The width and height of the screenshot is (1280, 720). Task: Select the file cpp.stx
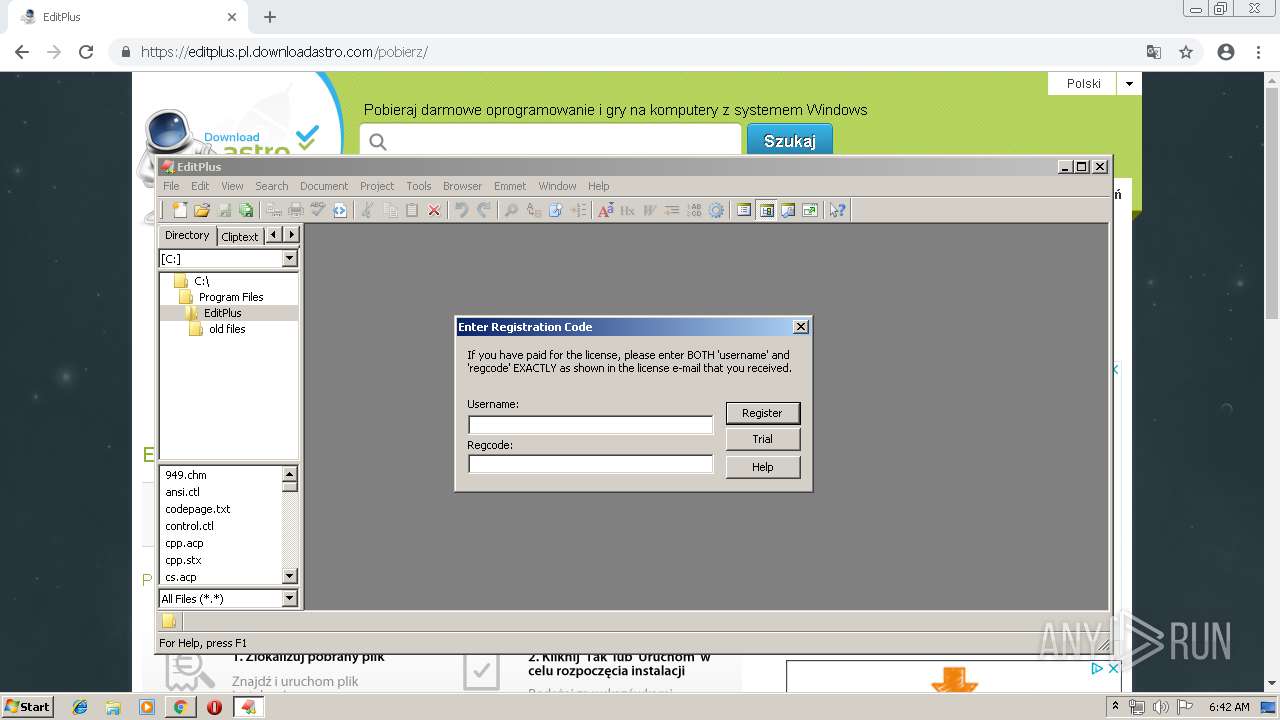coord(183,560)
